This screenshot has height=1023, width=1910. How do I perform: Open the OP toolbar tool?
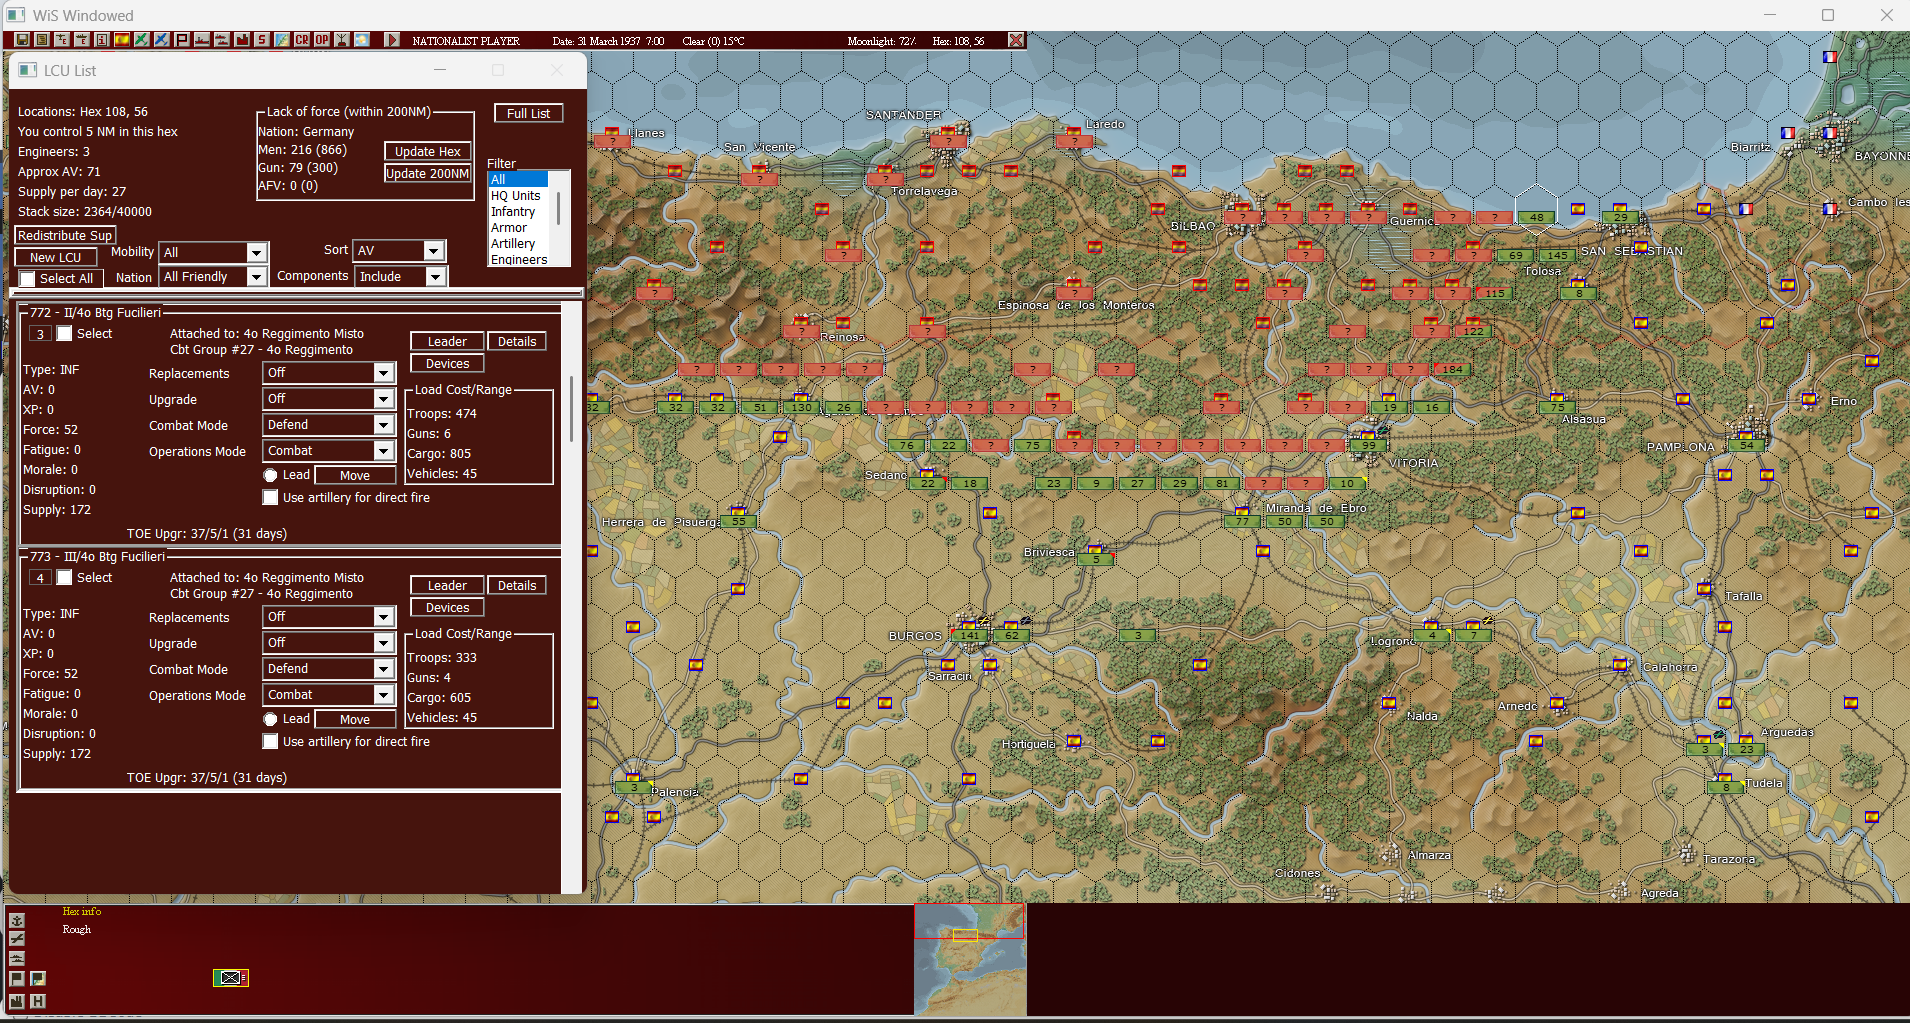322,40
